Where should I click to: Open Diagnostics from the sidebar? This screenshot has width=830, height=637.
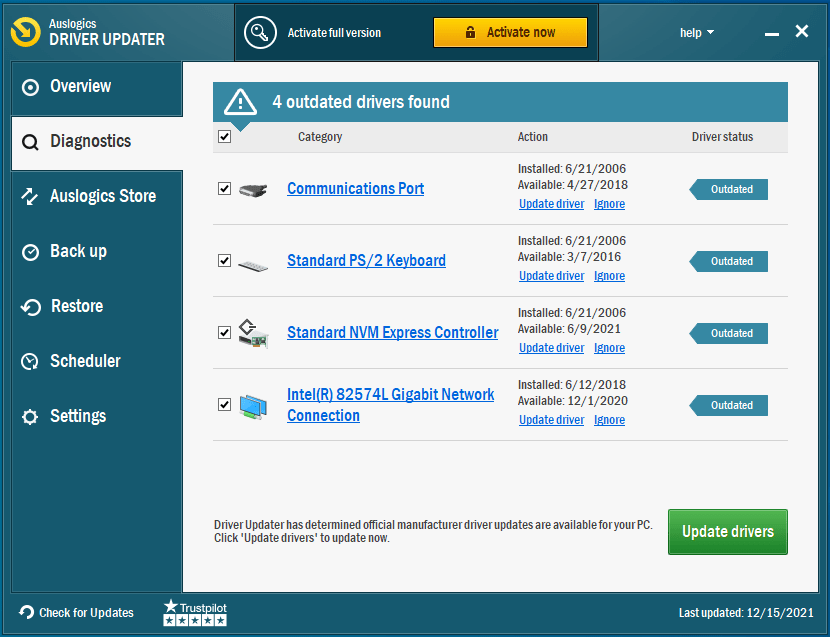[29, 141]
